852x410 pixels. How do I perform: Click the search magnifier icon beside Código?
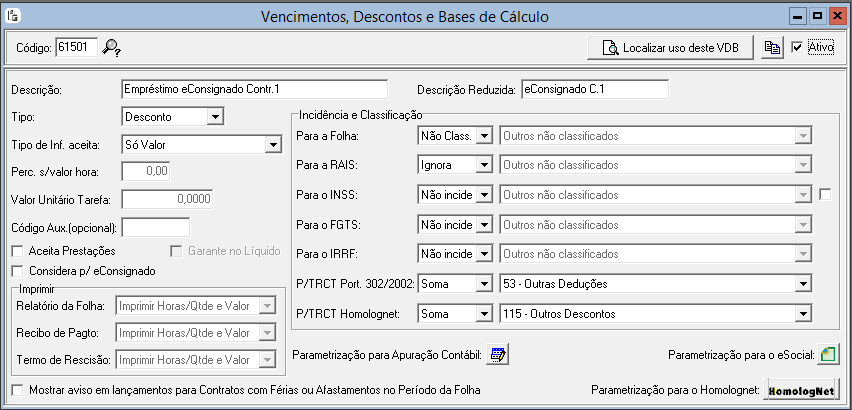(111, 48)
